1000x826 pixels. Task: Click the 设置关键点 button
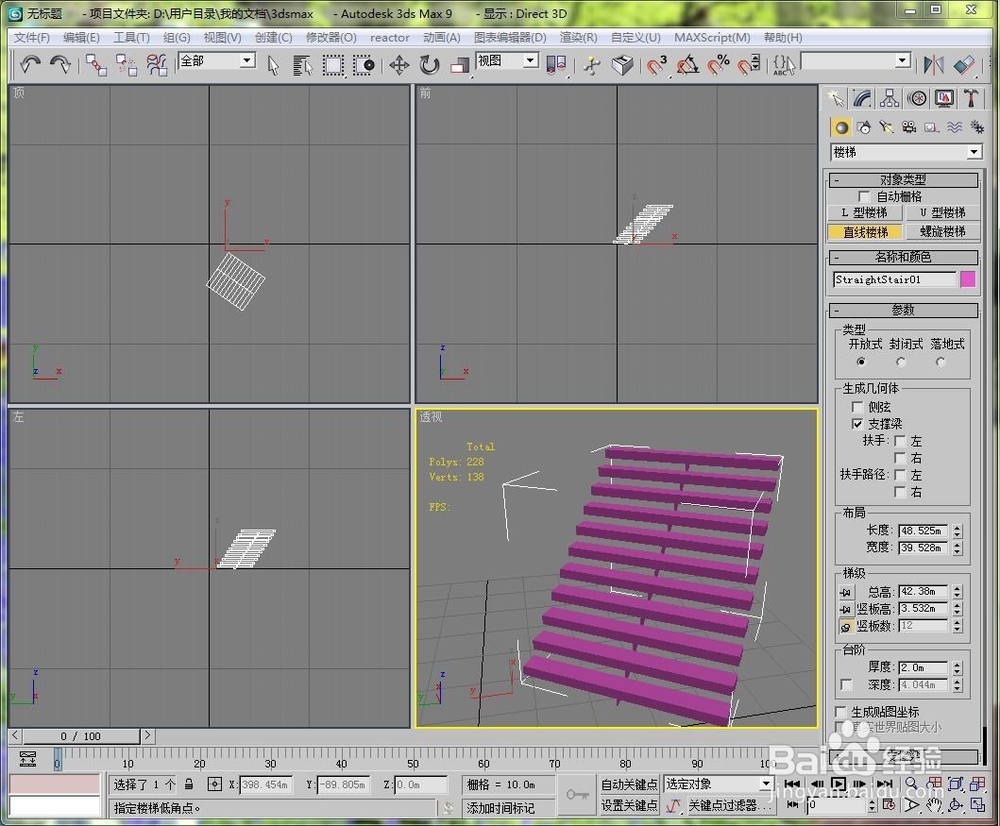[629, 806]
